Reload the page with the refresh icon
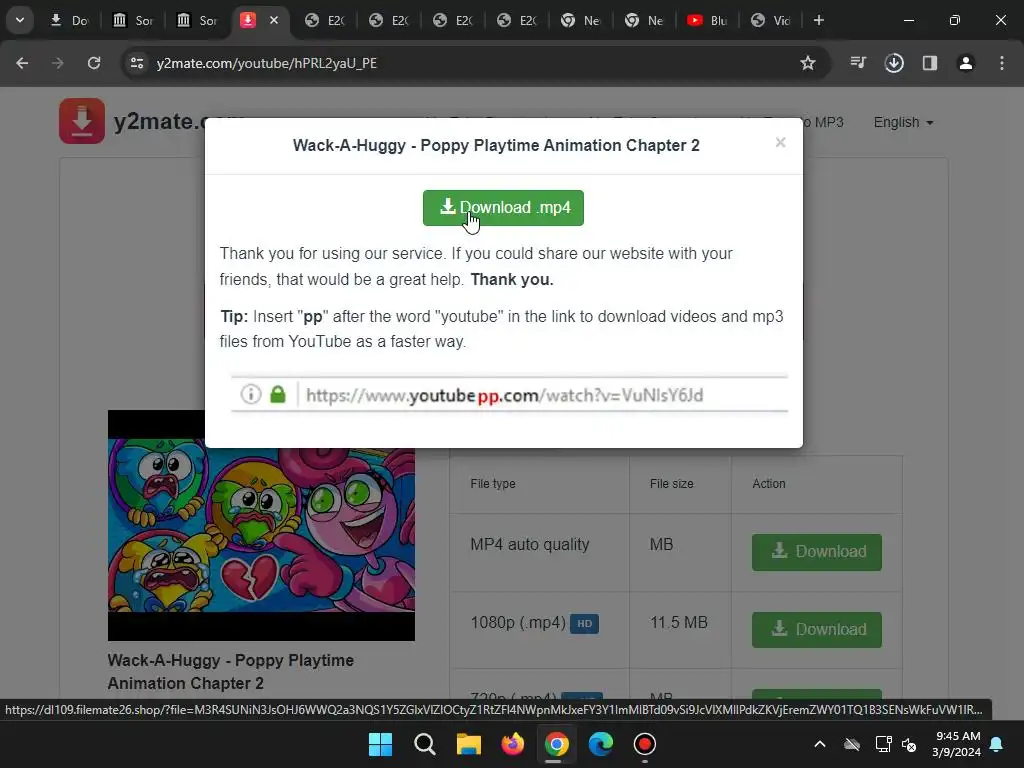 tap(94, 63)
